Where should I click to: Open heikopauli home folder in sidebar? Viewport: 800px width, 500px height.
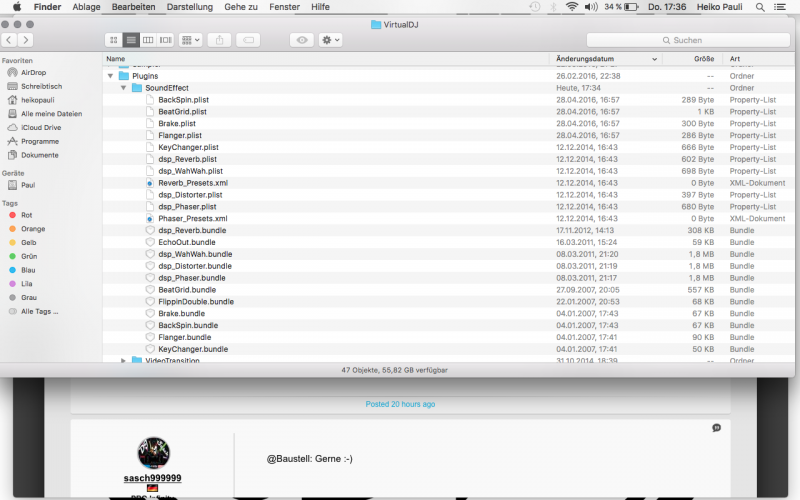37,100
